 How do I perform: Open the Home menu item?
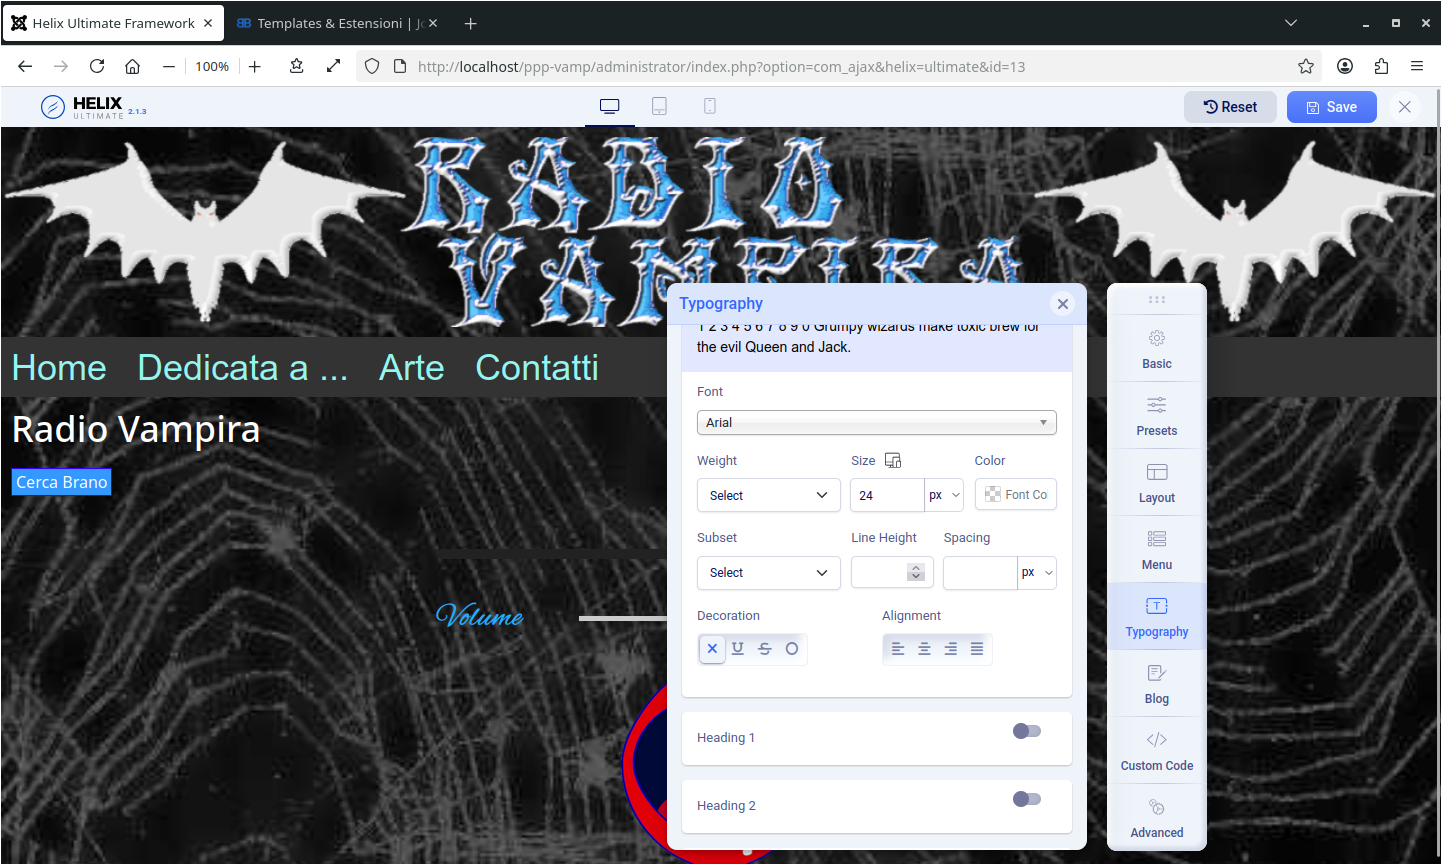[x=59, y=367]
